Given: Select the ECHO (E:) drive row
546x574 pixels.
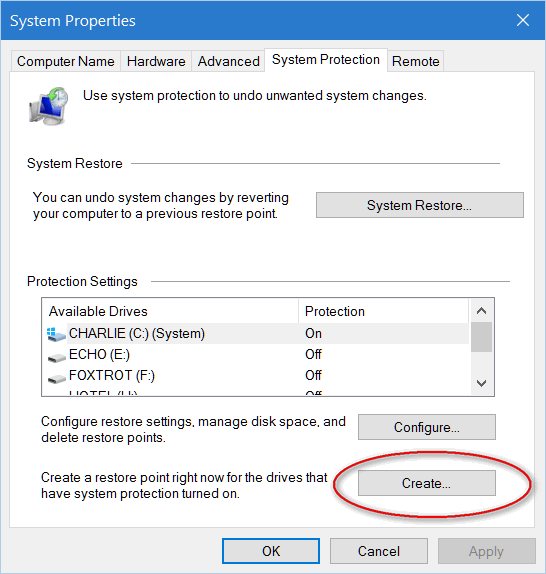Looking at the screenshot, I should pyautogui.click(x=256, y=354).
